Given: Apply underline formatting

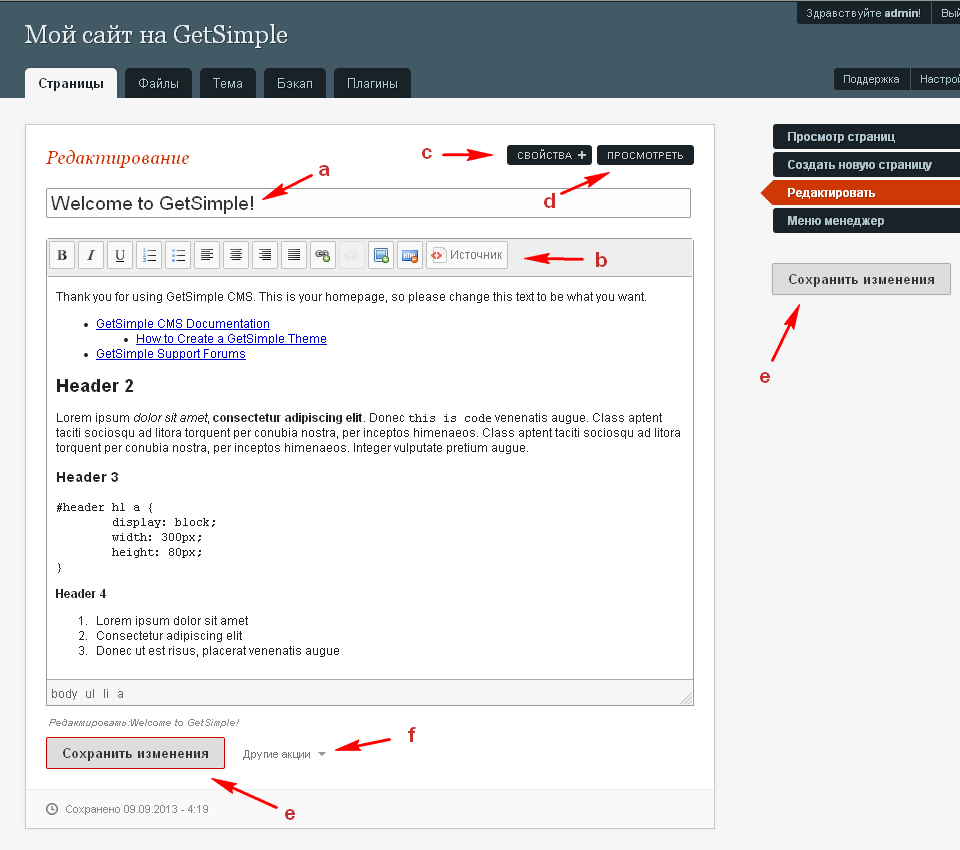Looking at the screenshot, I should (120, 256).
